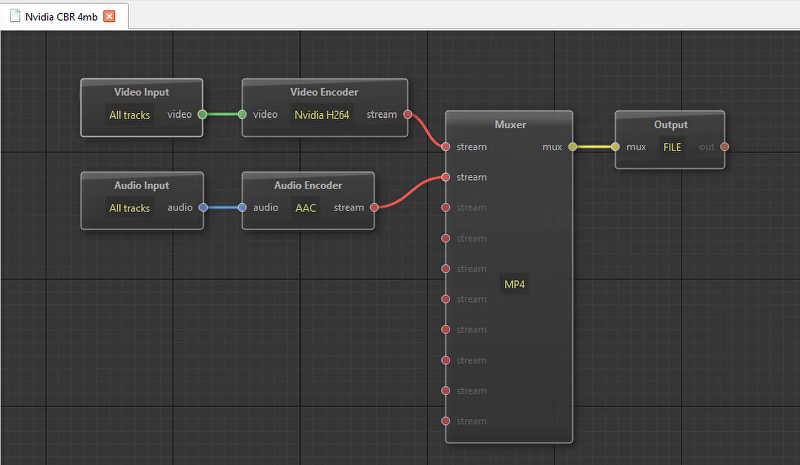Click the last unused Muxer stream port

[446, 421]
